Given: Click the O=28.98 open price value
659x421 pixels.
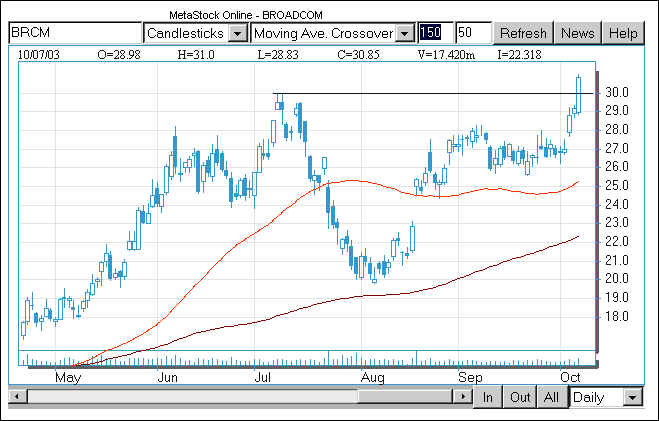Looking at the screenshot, I should pos(119,55).
